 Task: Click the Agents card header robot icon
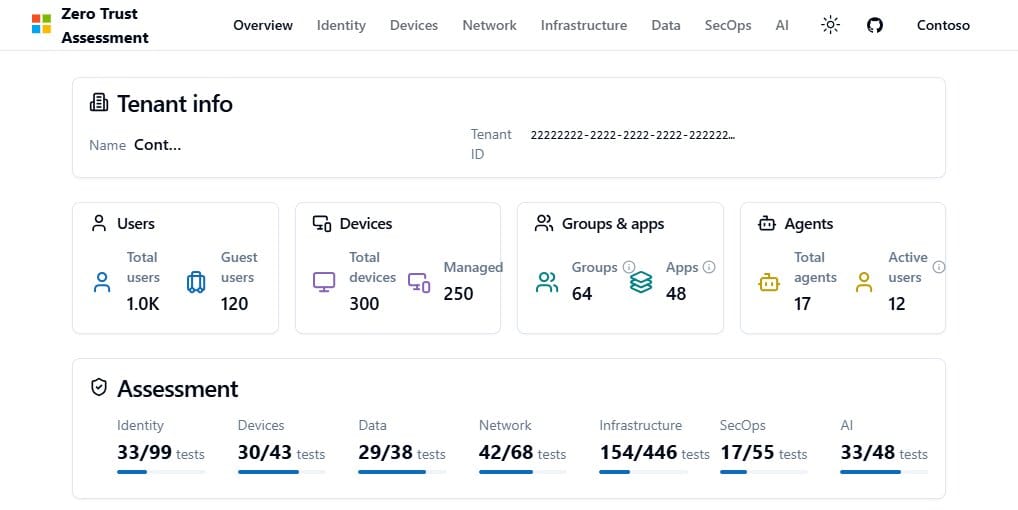coord(767,224)
